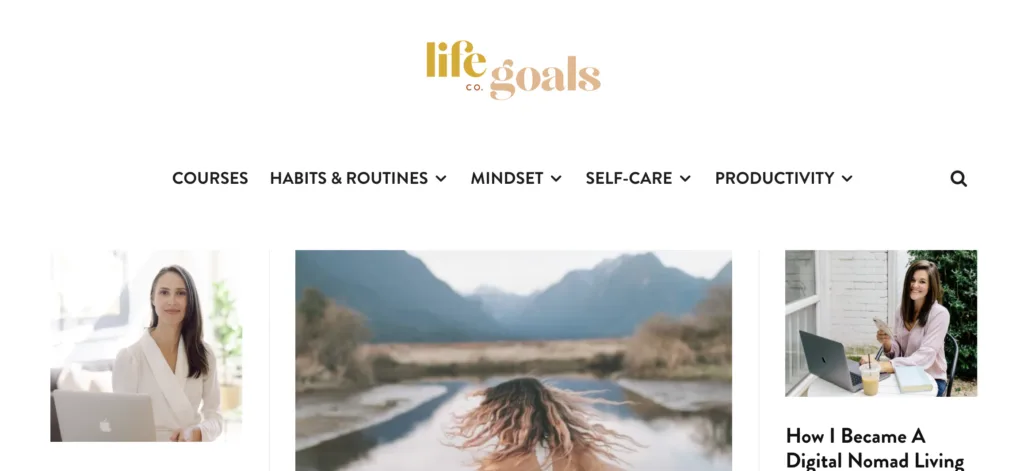Choose the Productivity menu label
Viewport: 1024px width, 471px height.
(775, 178)
